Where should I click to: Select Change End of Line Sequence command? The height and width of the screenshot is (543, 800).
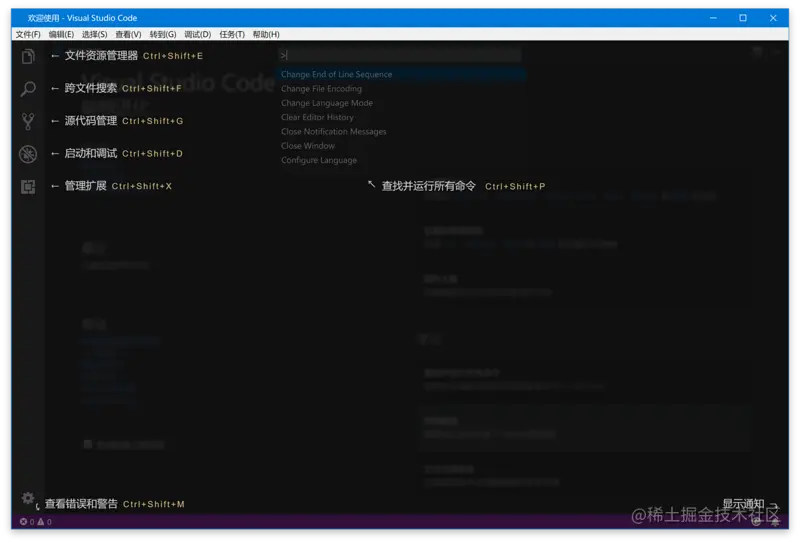click(x=401, y=75)
